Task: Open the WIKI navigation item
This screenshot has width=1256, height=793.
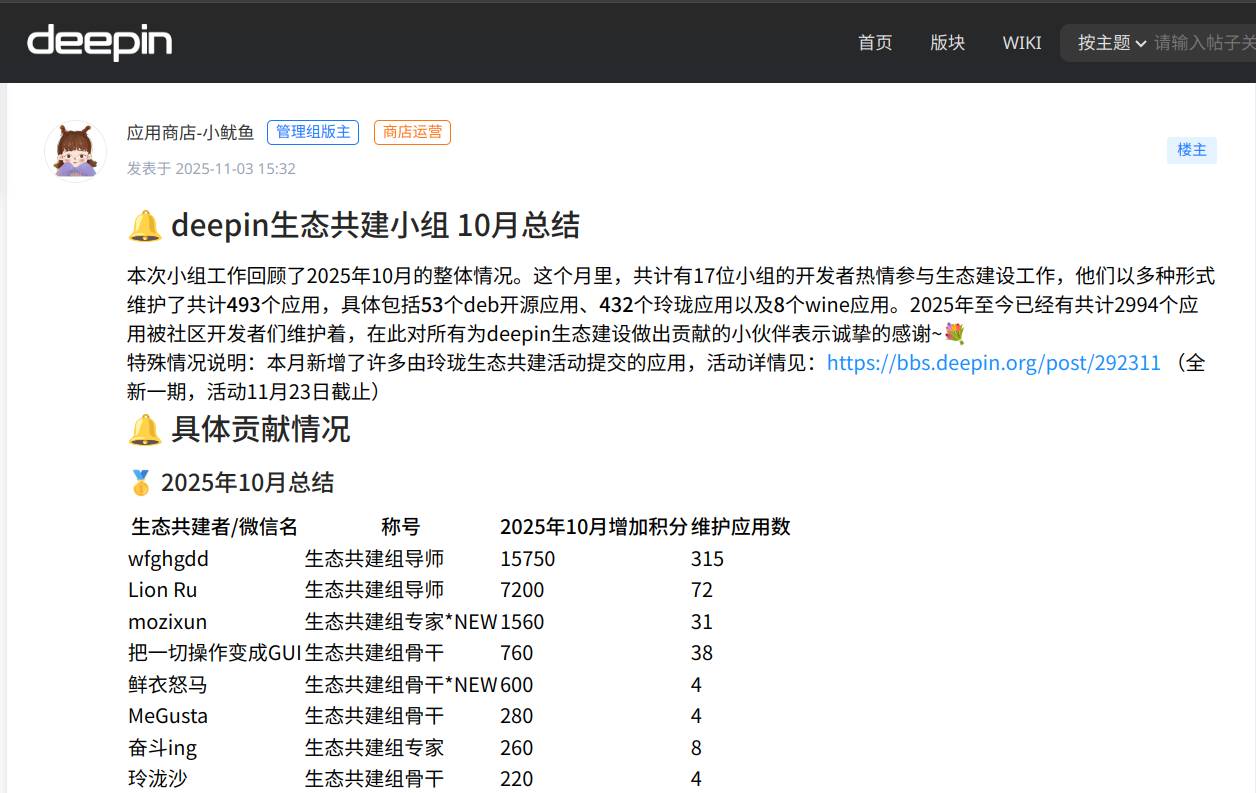Action: coord(1022,43)
